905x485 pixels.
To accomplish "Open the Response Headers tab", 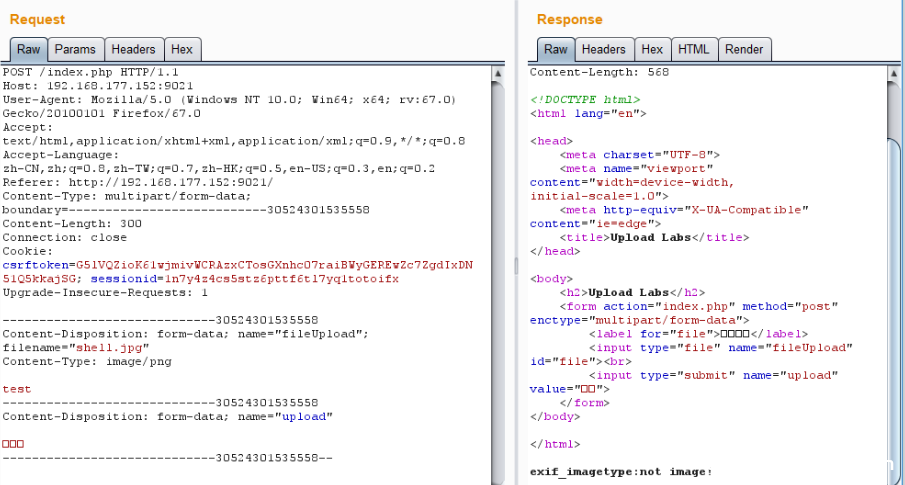I will click(x=603, y=49).
